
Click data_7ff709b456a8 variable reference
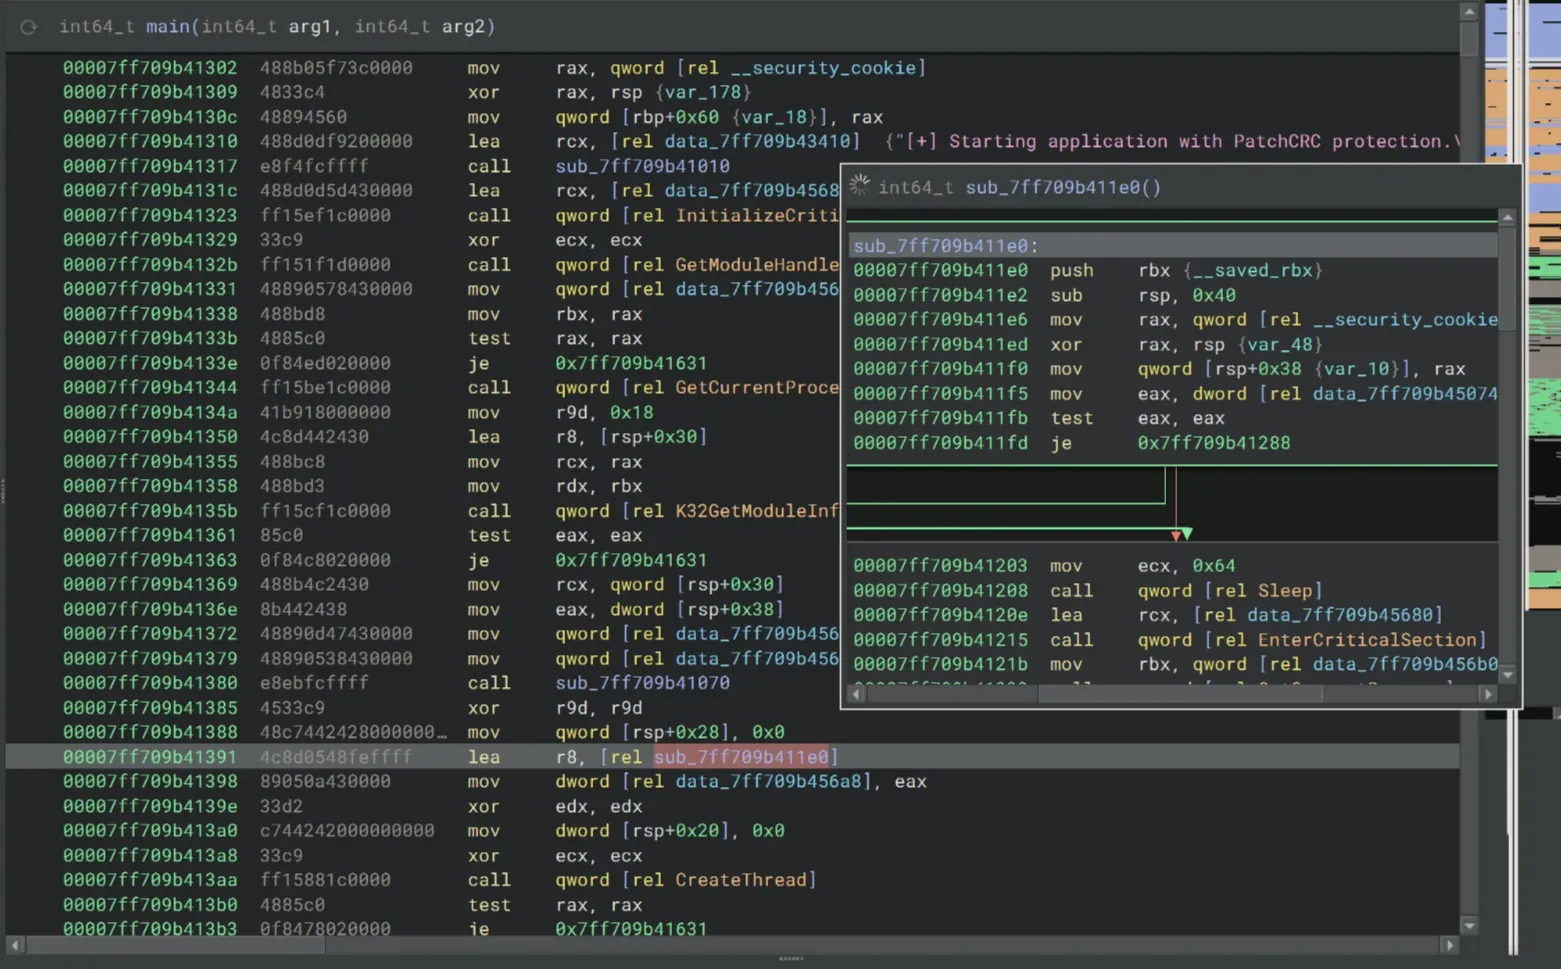771,782
